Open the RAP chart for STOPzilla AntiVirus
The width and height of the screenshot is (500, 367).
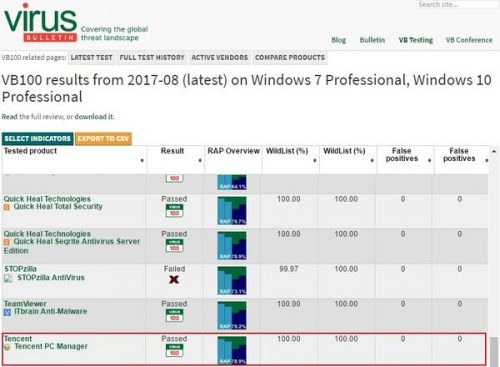coord(232,281)
